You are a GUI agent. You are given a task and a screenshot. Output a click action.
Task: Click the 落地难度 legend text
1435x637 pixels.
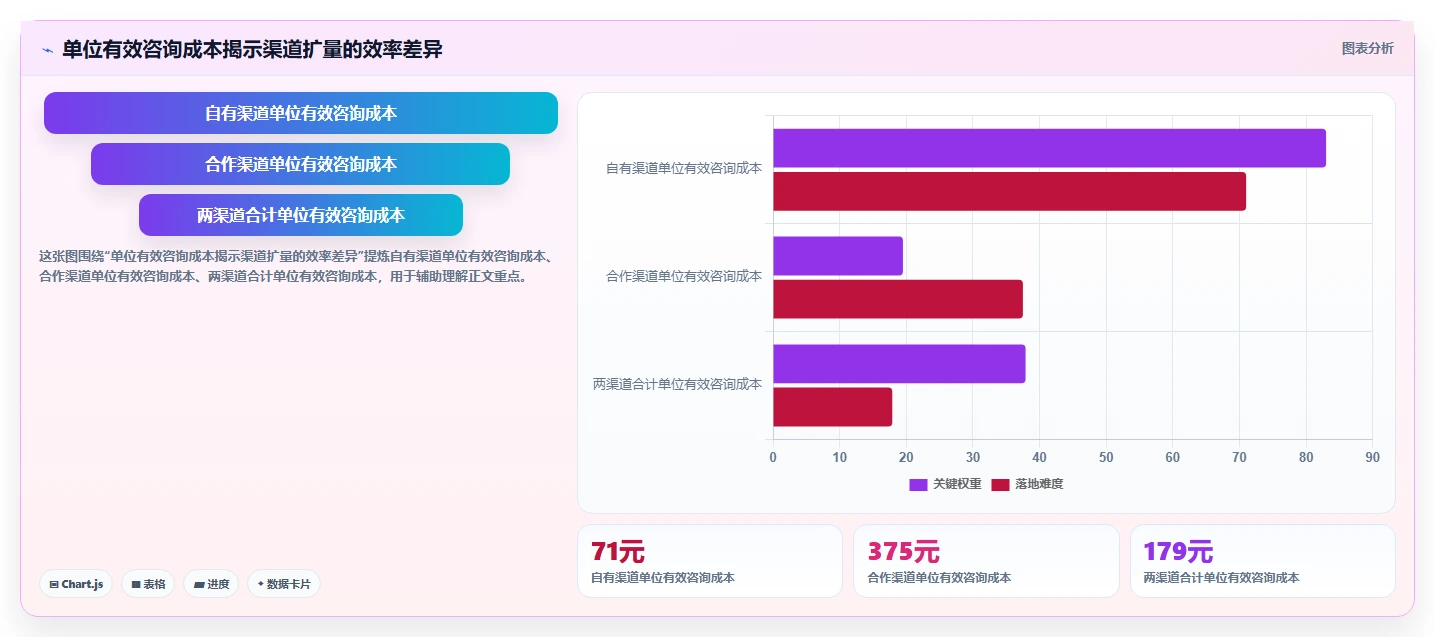[x=1039, y=484]
